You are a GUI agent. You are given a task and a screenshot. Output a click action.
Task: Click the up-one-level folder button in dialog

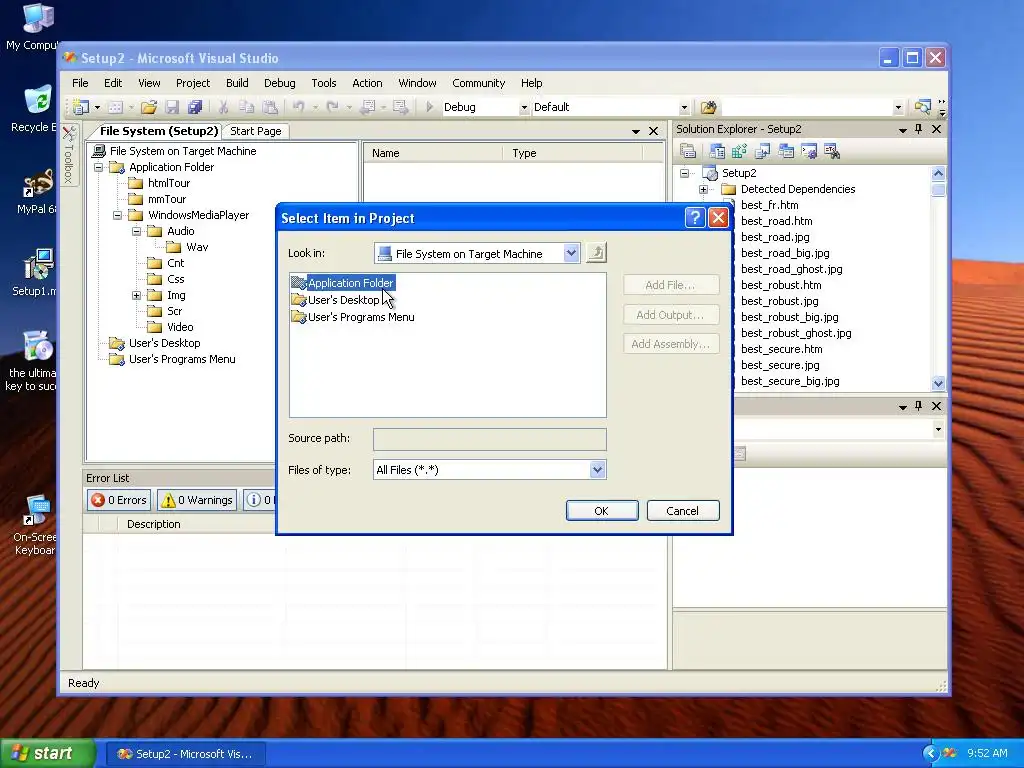[596, 253]
